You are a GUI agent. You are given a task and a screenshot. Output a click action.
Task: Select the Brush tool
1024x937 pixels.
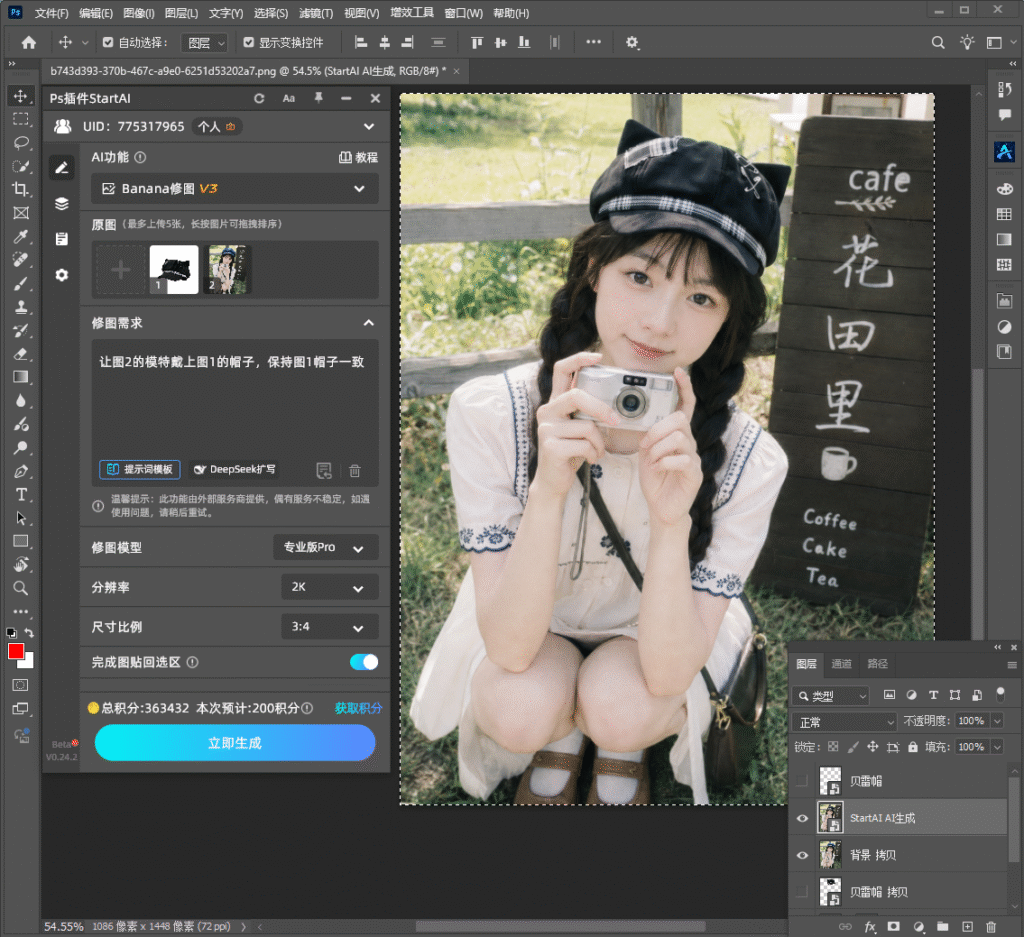tap(21, 283)
